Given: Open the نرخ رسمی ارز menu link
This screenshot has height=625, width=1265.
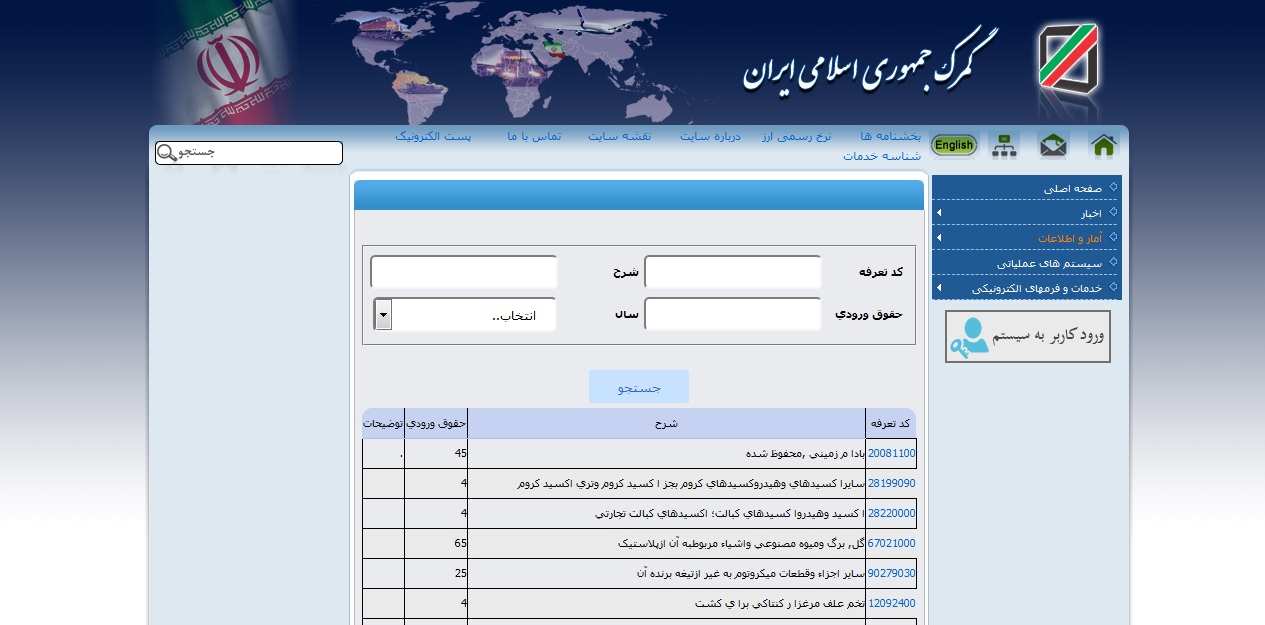Looking at the screenshot, I should coord(797,138).
